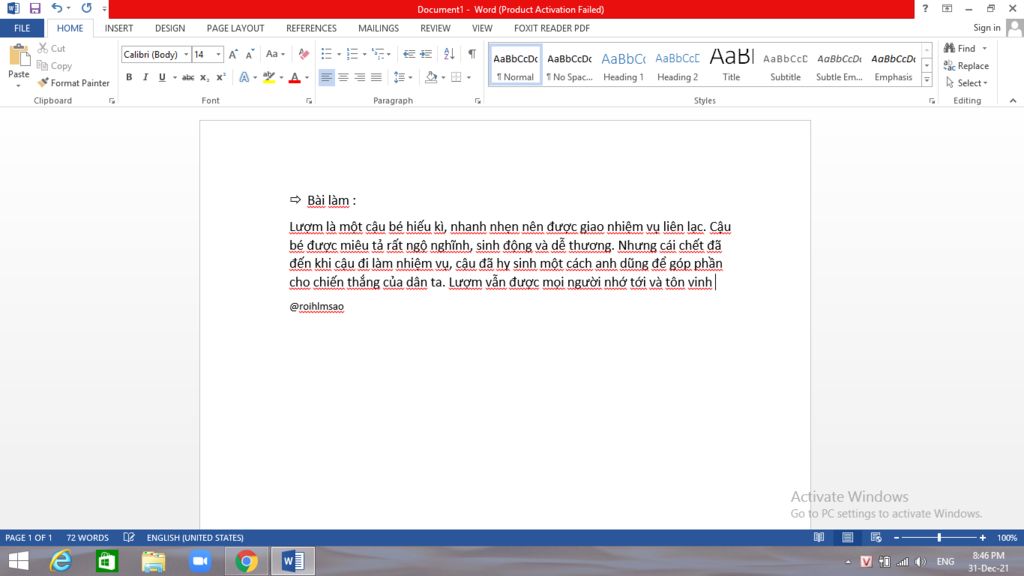Switch to the INSERT tab

(119, 28)
